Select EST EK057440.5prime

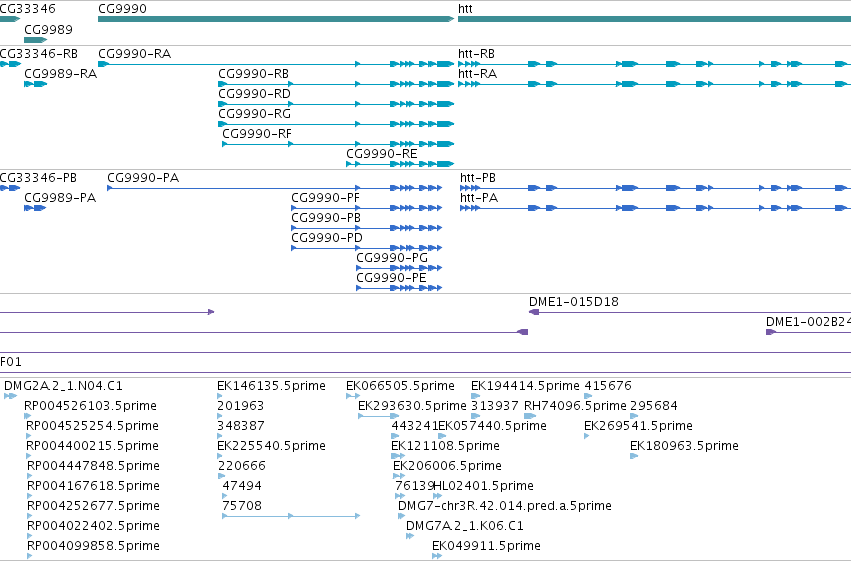pos(442,436)
